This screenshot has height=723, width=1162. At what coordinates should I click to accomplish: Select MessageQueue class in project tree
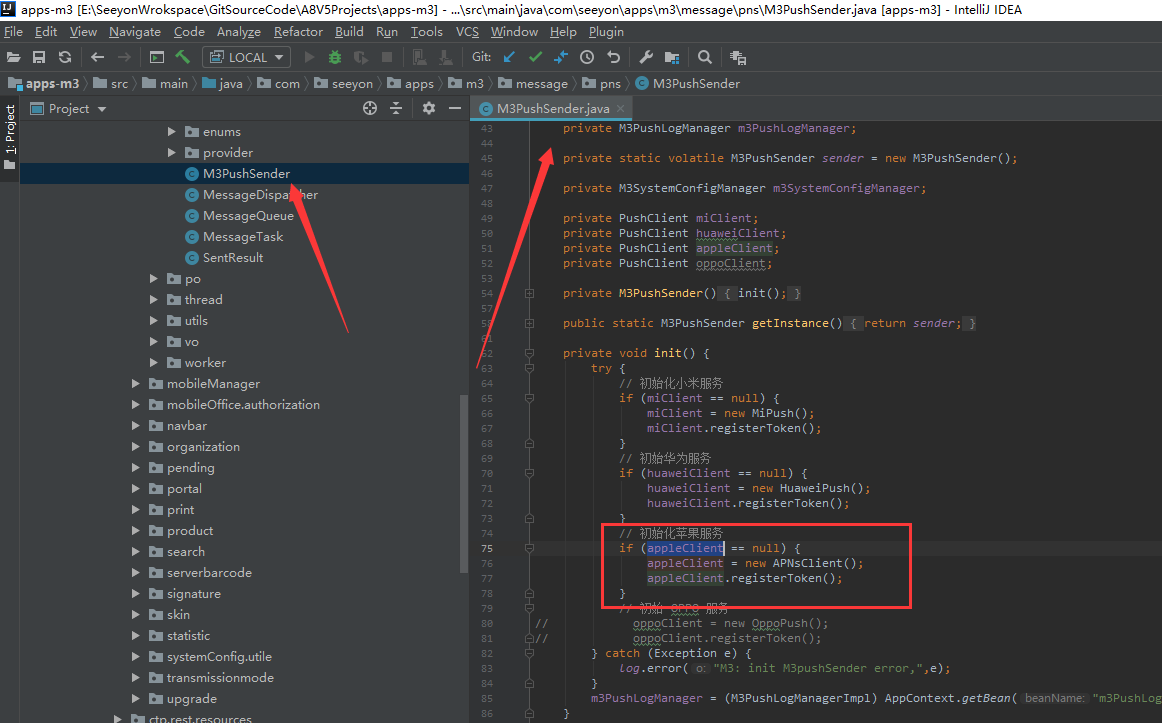pos(248,215)
